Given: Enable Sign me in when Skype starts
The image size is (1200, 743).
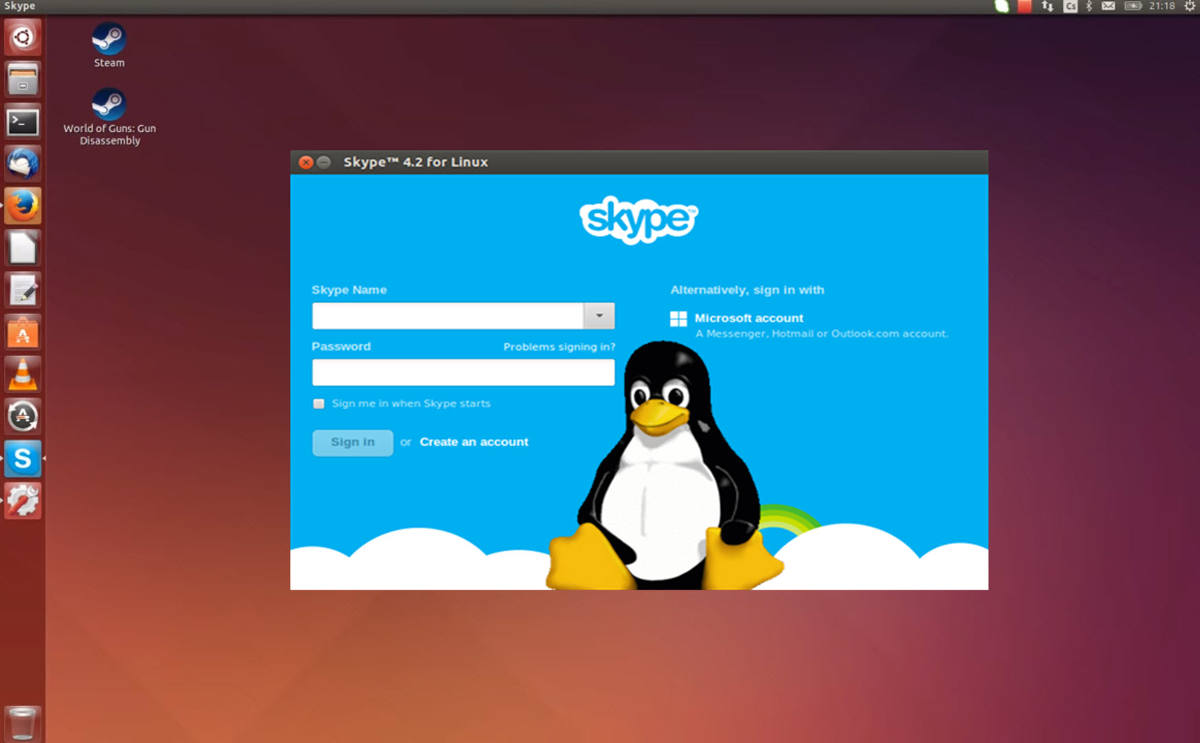Looking at the screenshot, I should point(319,404).
